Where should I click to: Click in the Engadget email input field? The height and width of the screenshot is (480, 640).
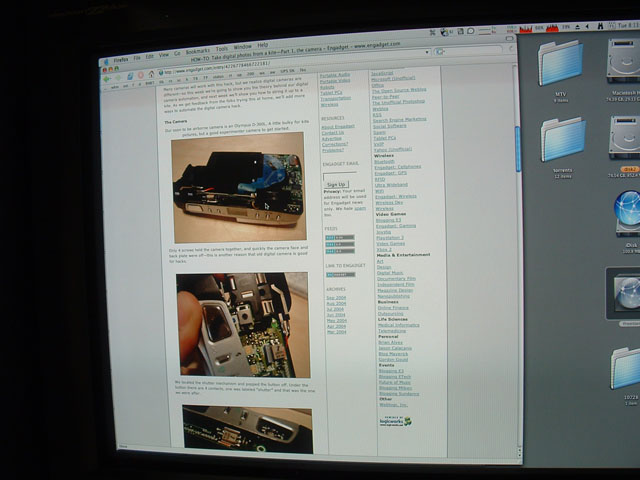[x=340, y=173]
